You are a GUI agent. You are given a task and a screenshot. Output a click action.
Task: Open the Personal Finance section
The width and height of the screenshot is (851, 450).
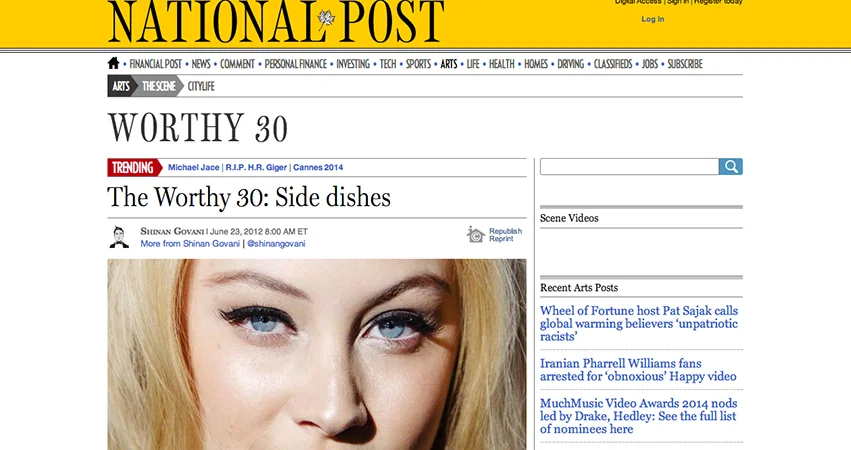(295, 64)
